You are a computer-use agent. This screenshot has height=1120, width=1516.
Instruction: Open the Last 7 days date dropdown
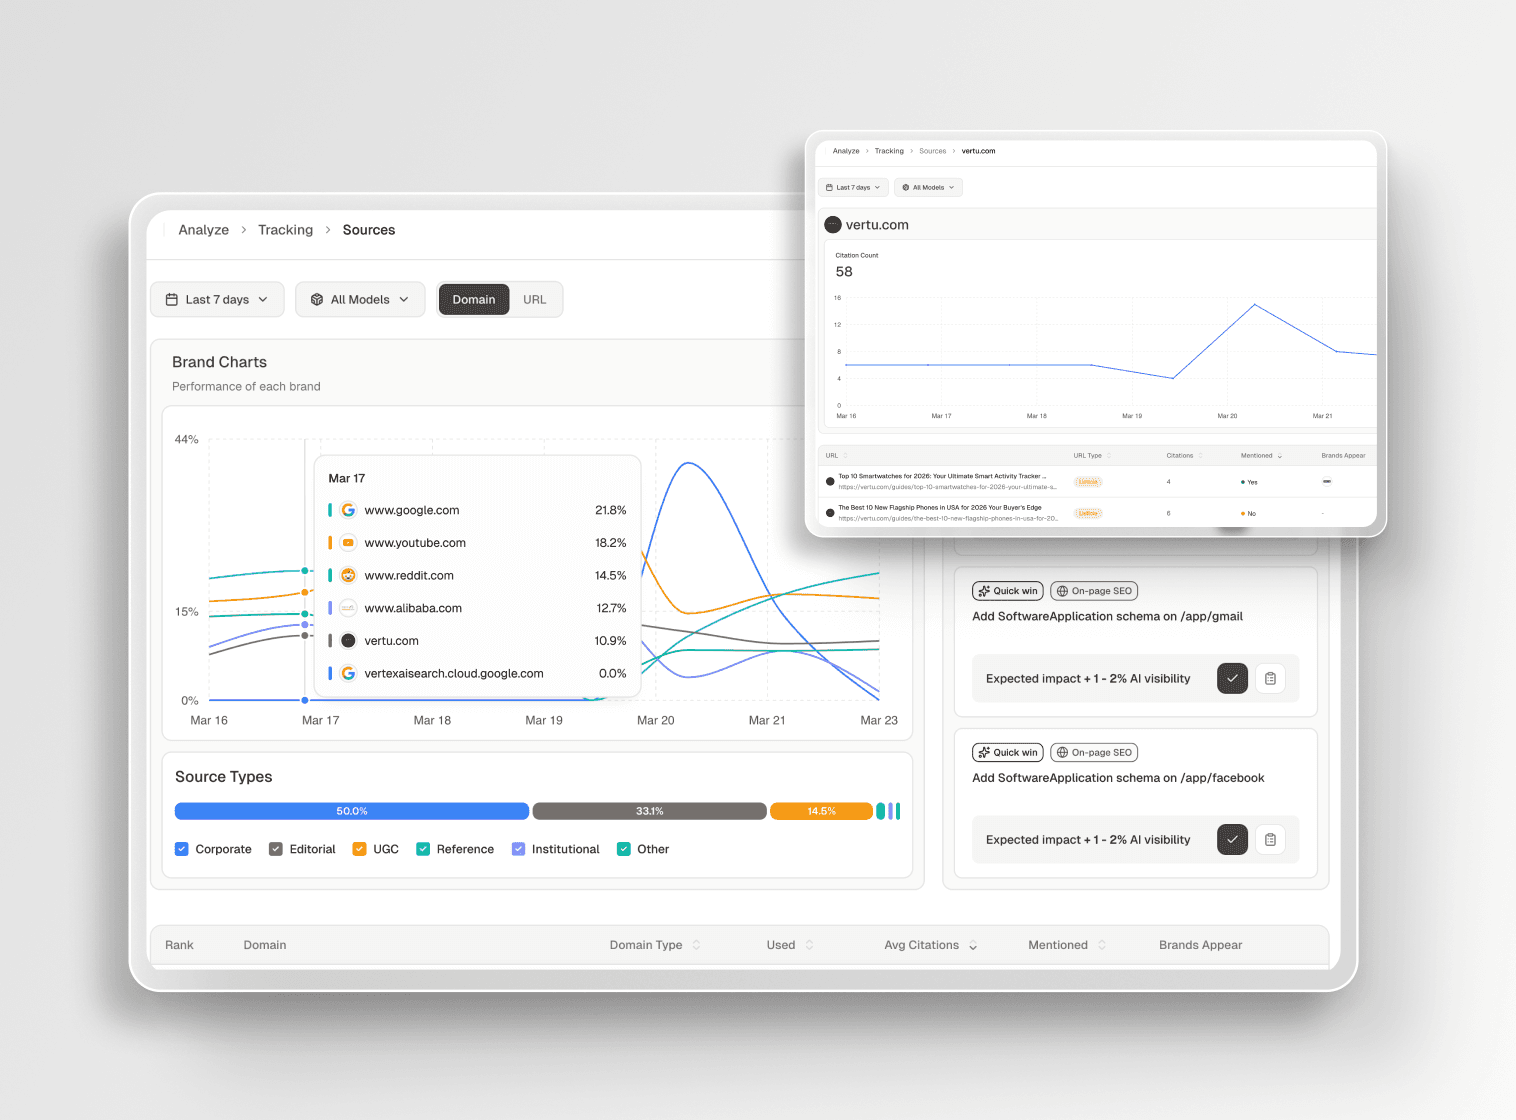217,299
